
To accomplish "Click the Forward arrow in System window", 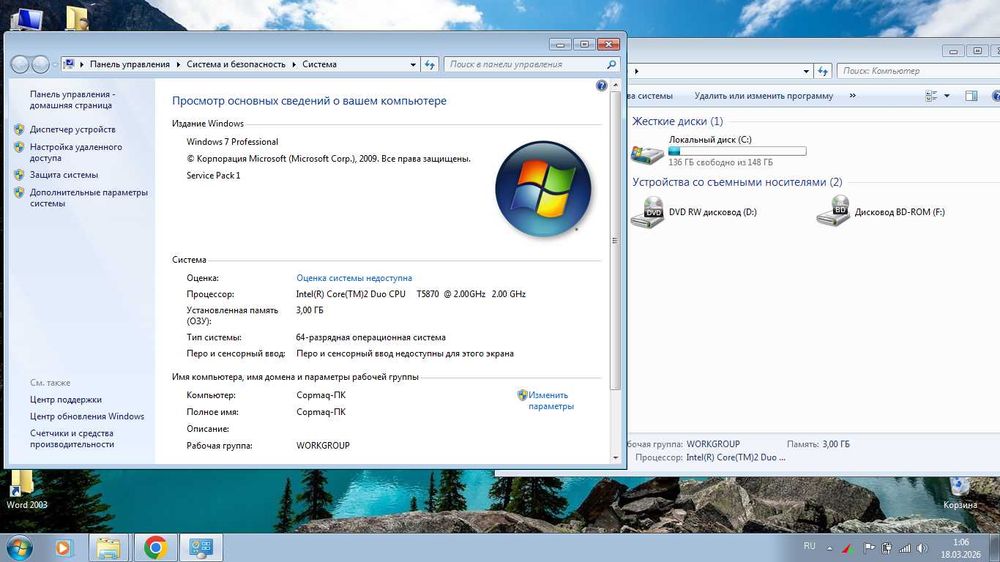I will click(x=41, y=64).
